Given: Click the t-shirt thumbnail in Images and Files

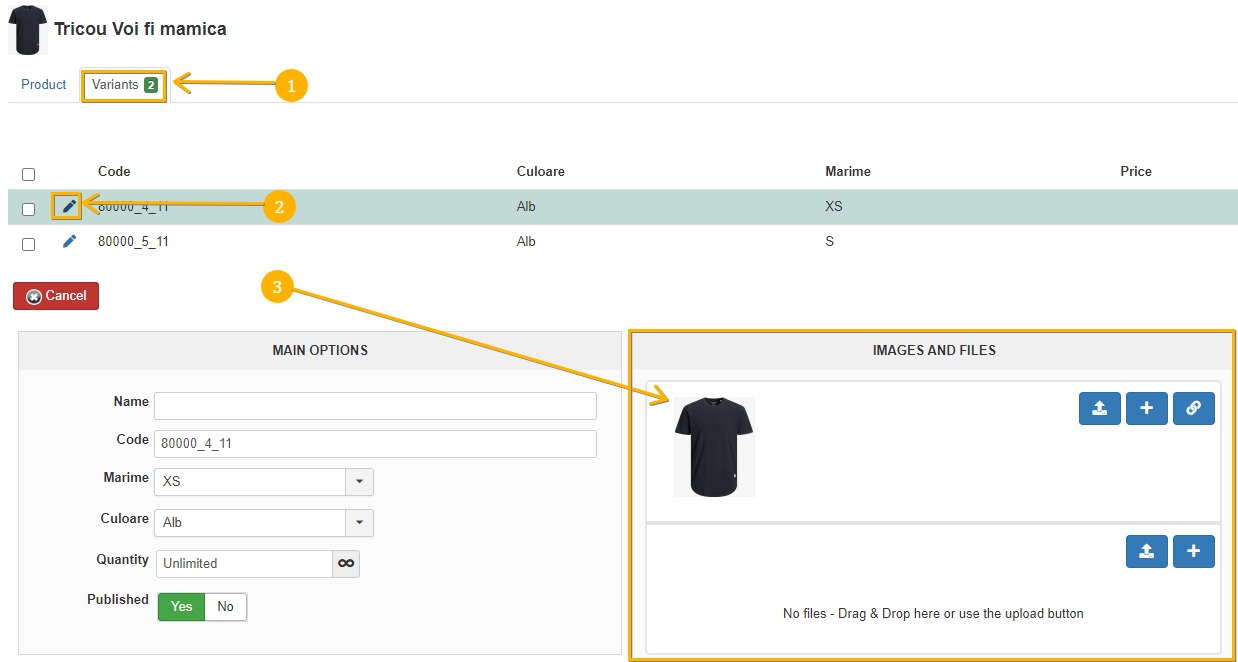Looking at the screenshot, I should point(714,446).
